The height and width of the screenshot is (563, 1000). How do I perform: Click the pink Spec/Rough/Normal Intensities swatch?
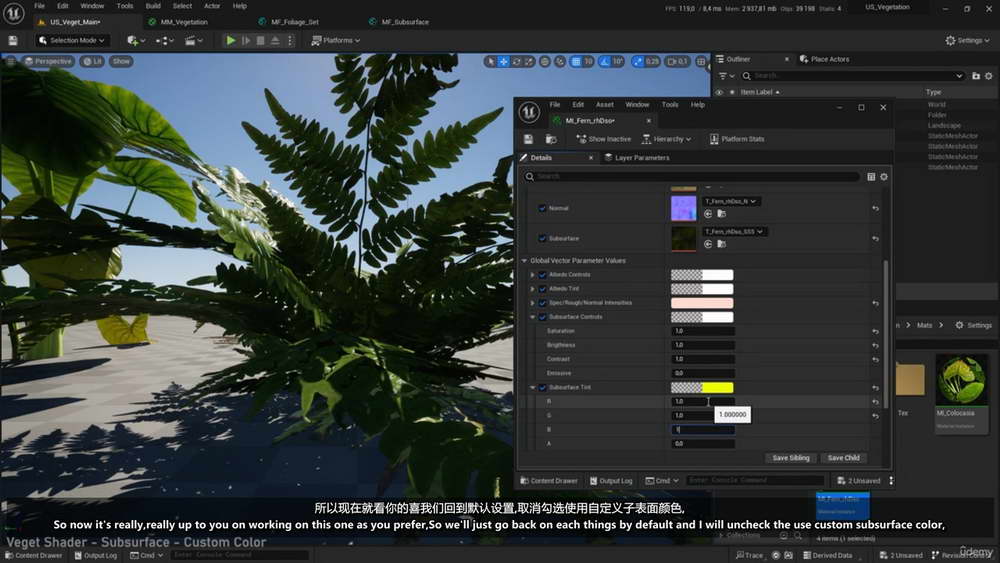702,303
